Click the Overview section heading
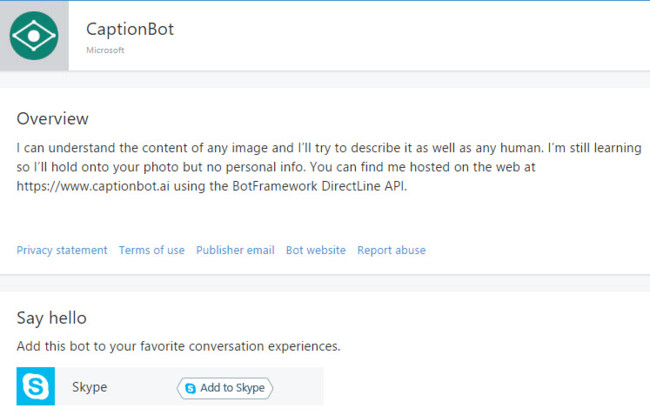Image resolution: width=650 pixels, height=415 pixels. [x=53, y=119]
